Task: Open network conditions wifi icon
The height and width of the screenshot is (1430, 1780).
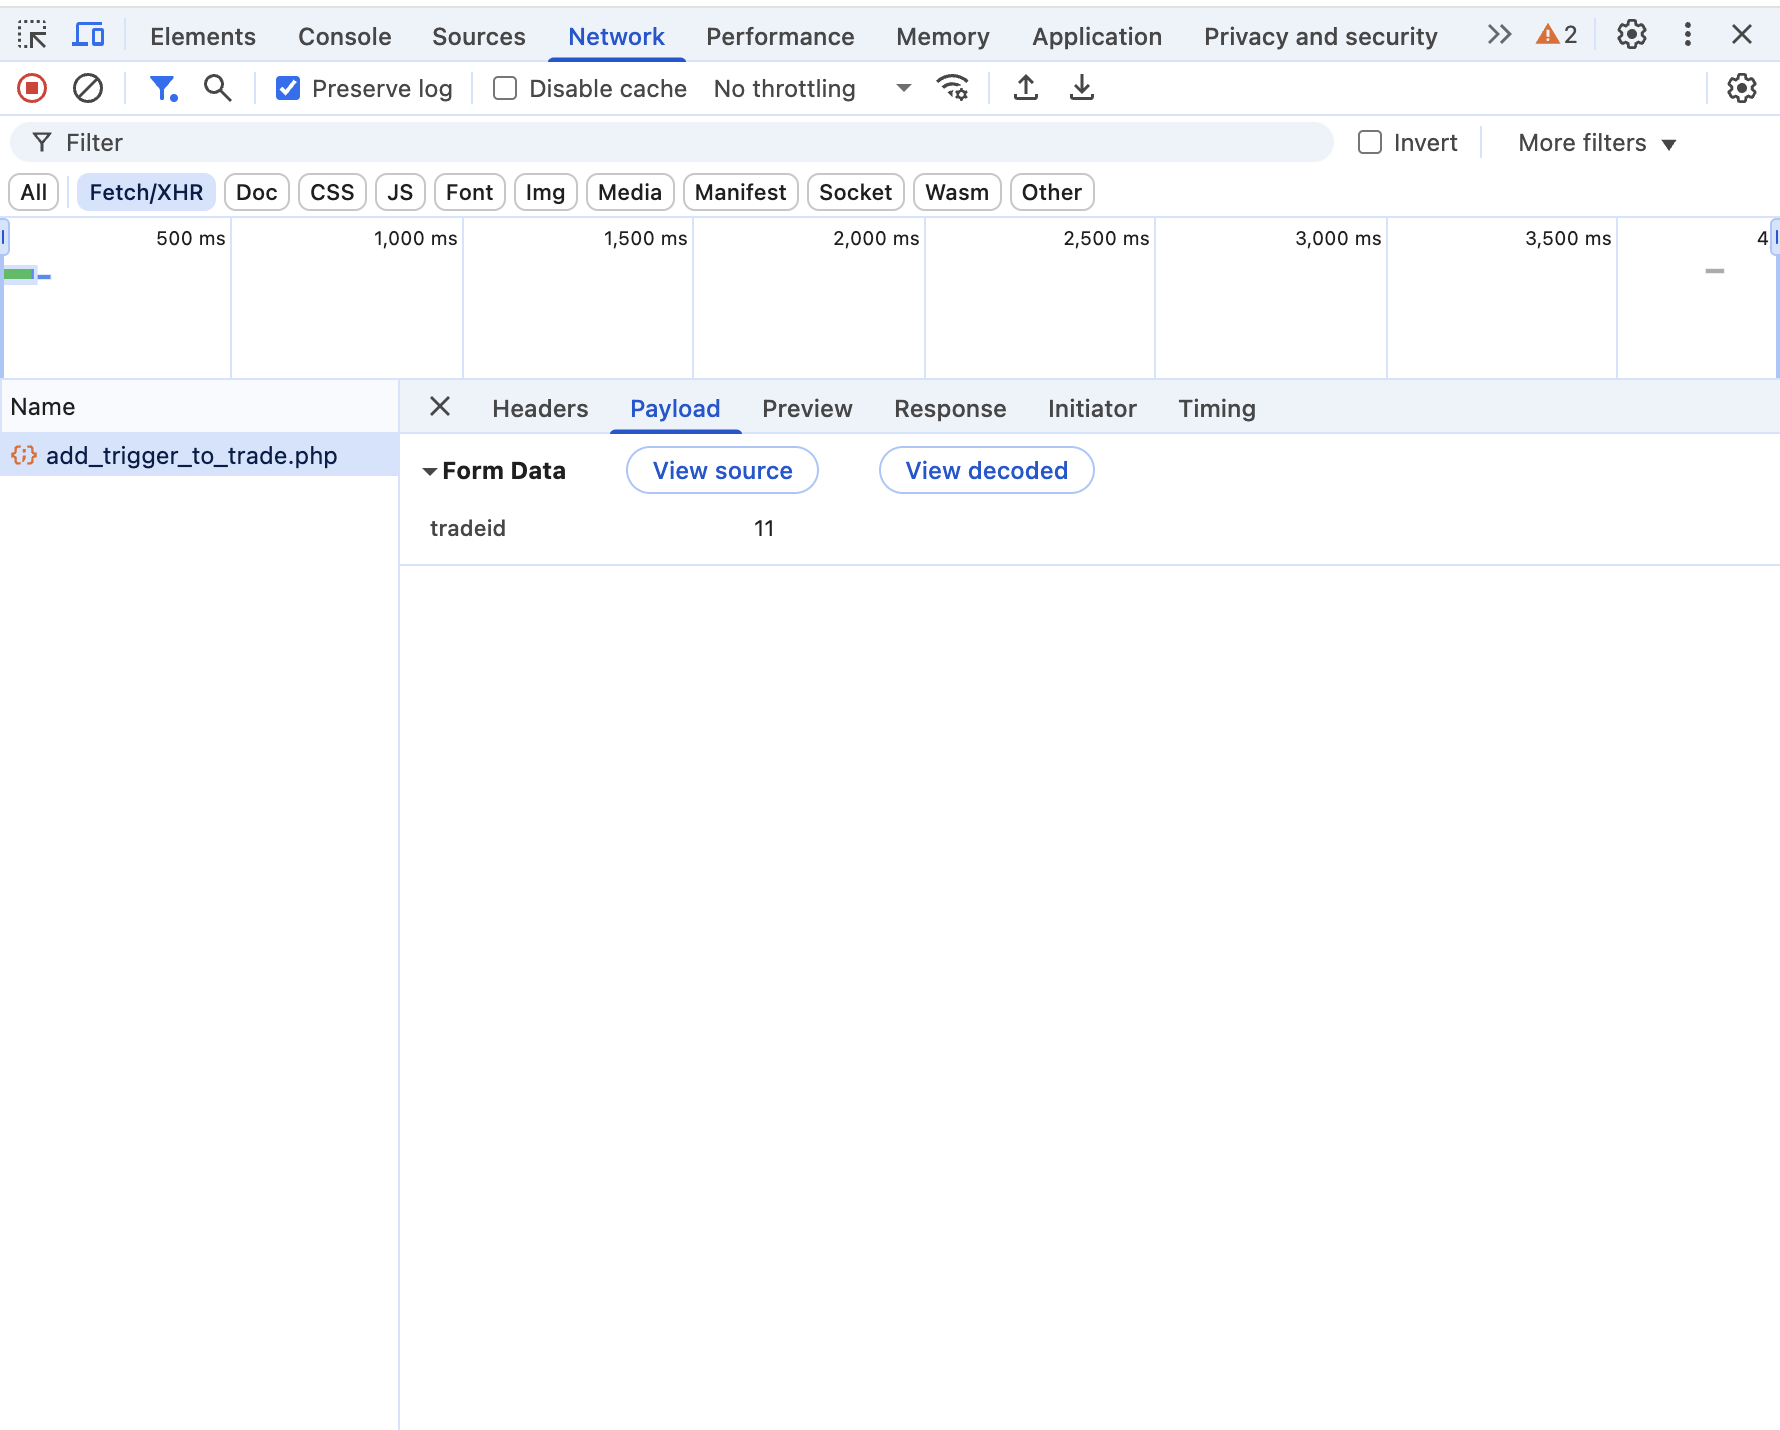Action: (952, 89)
